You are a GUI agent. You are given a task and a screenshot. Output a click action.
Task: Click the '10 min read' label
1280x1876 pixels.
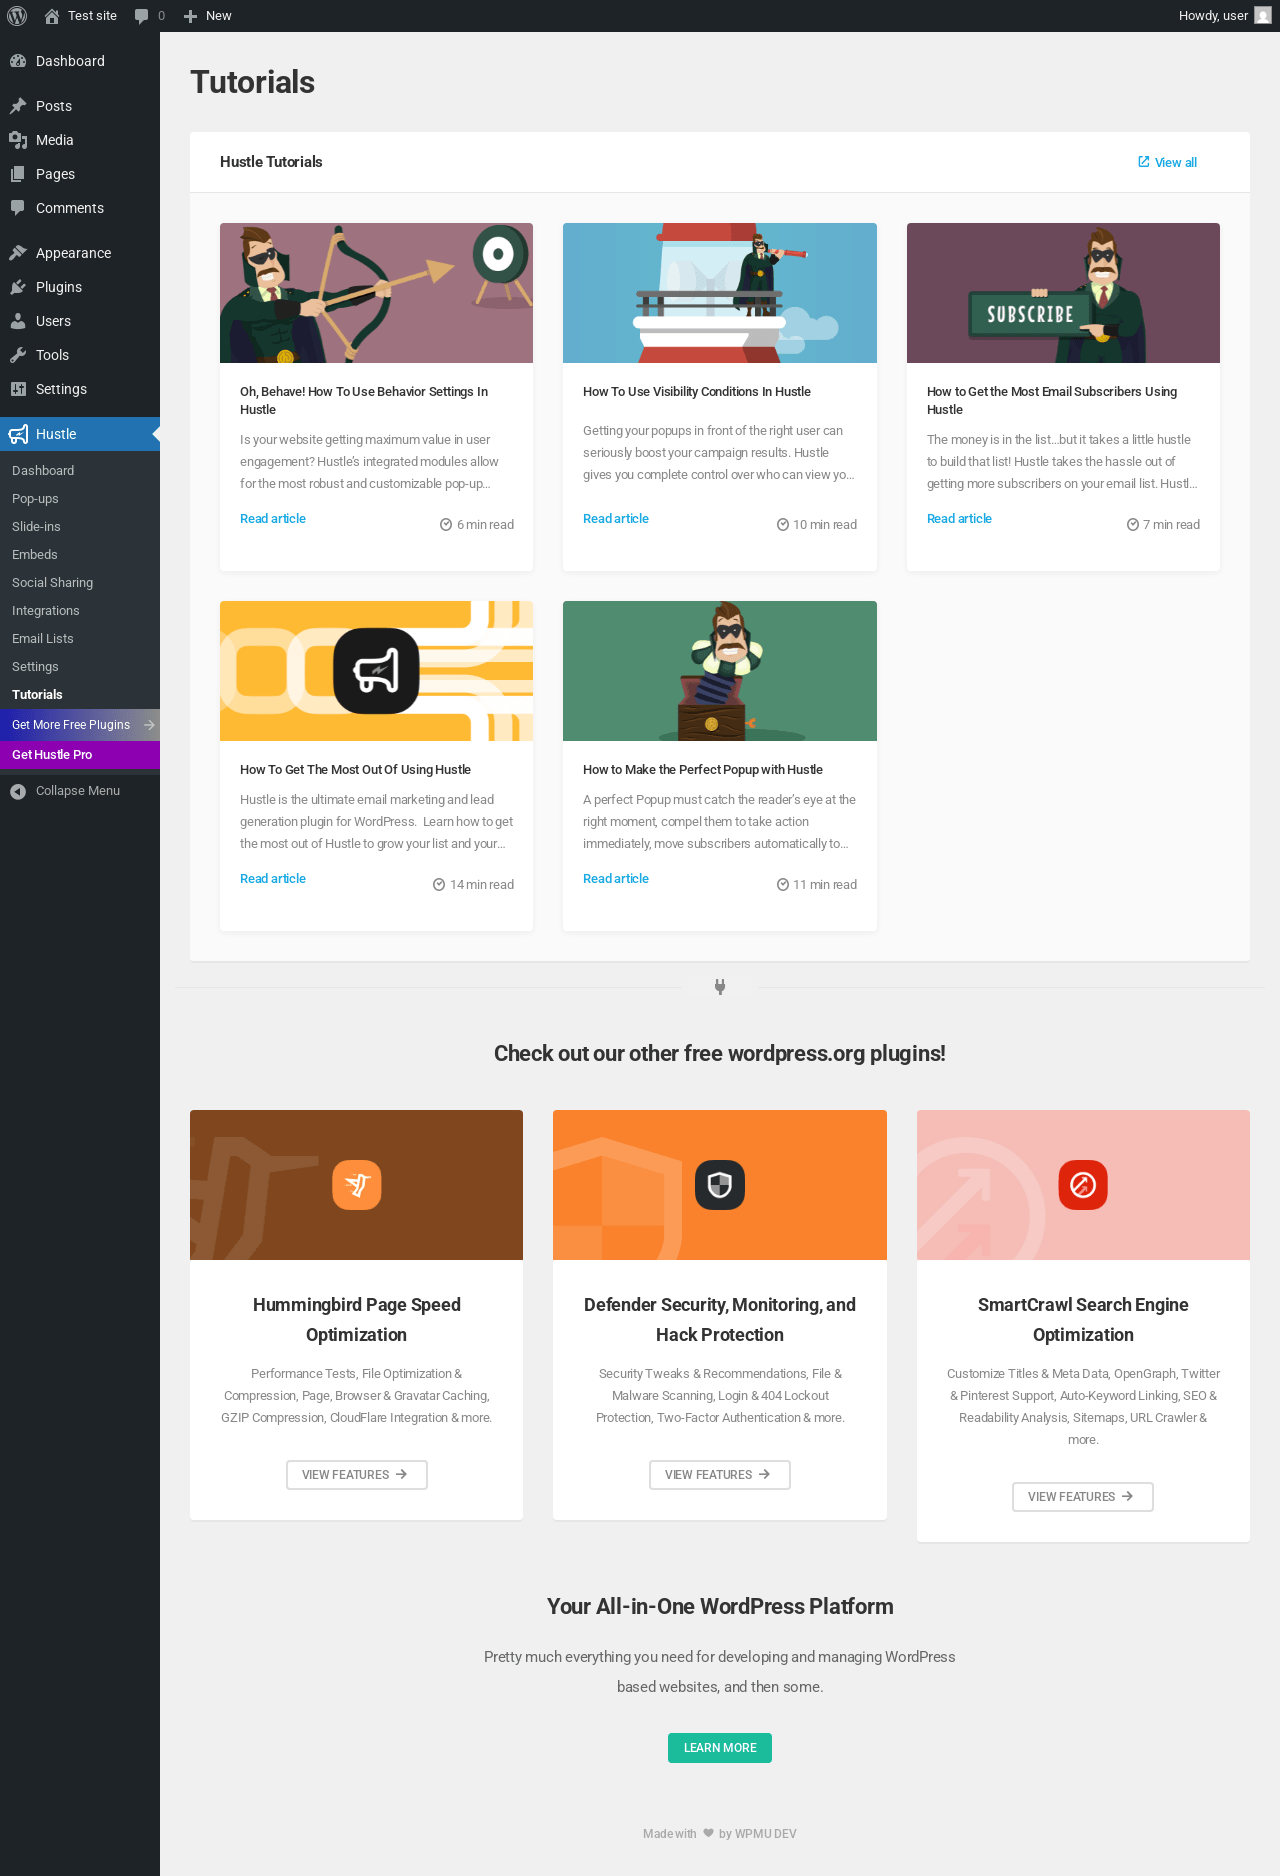tap(825, 525)
